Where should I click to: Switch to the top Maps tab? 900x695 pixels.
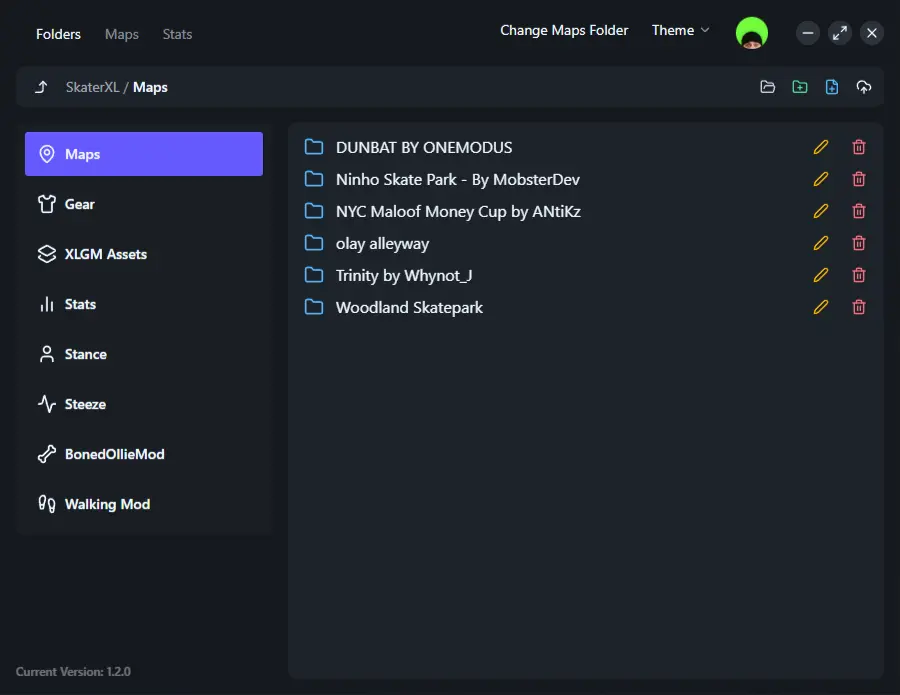click(x=122, y=34)
